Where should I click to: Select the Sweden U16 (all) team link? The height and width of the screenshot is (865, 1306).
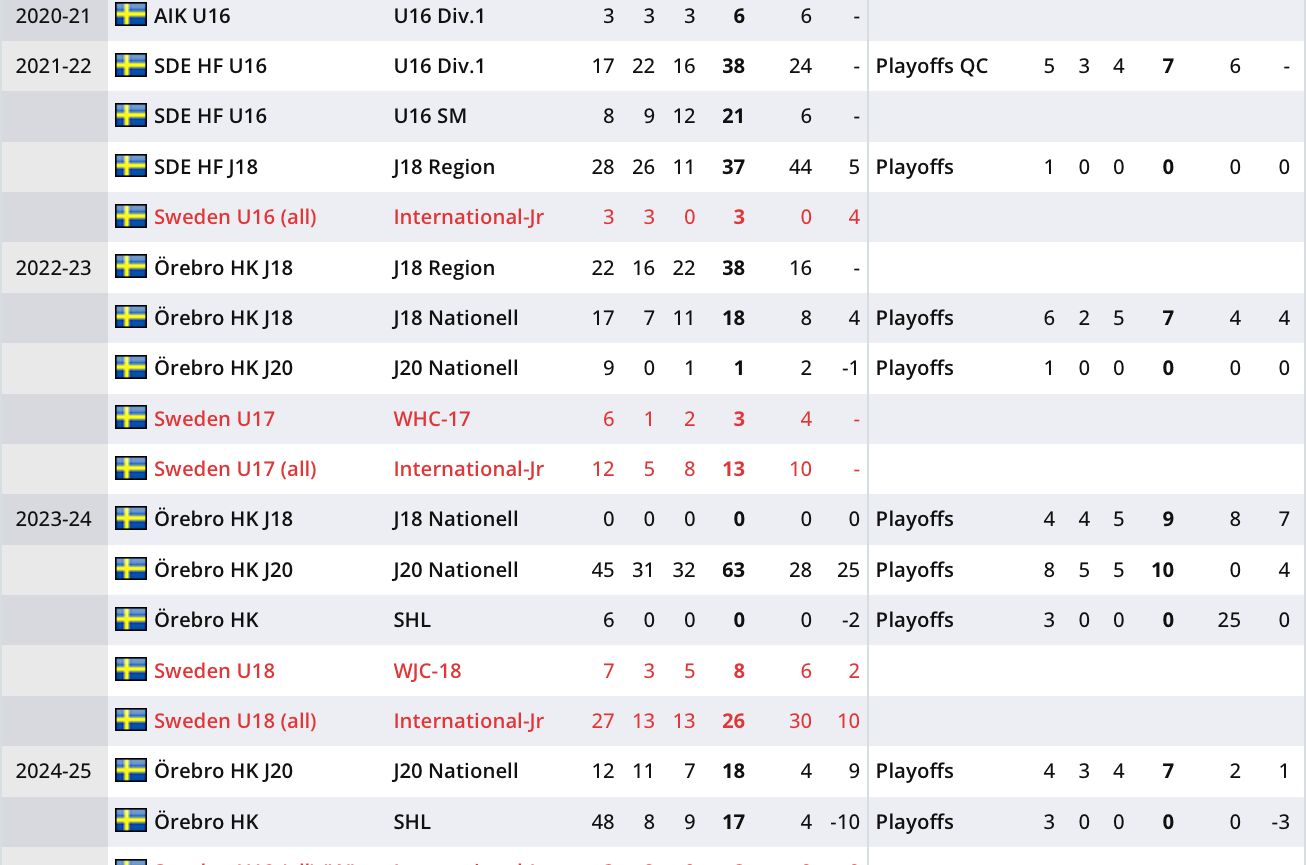(235, 217)
